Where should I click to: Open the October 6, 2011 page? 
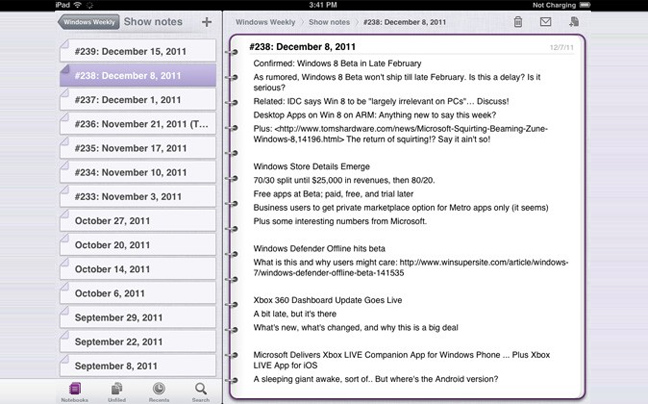[x=138, y=293]
